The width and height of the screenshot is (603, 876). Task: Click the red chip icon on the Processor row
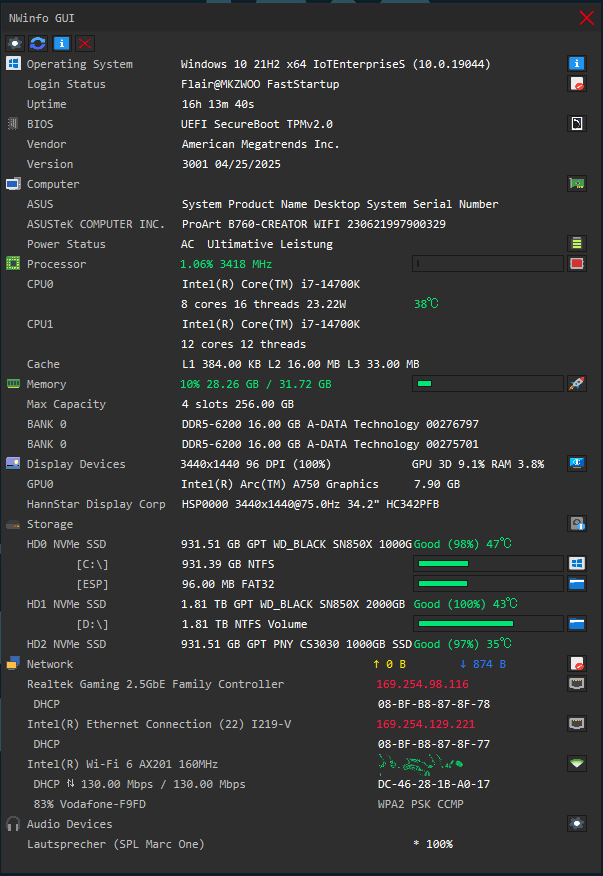point(577,264)
